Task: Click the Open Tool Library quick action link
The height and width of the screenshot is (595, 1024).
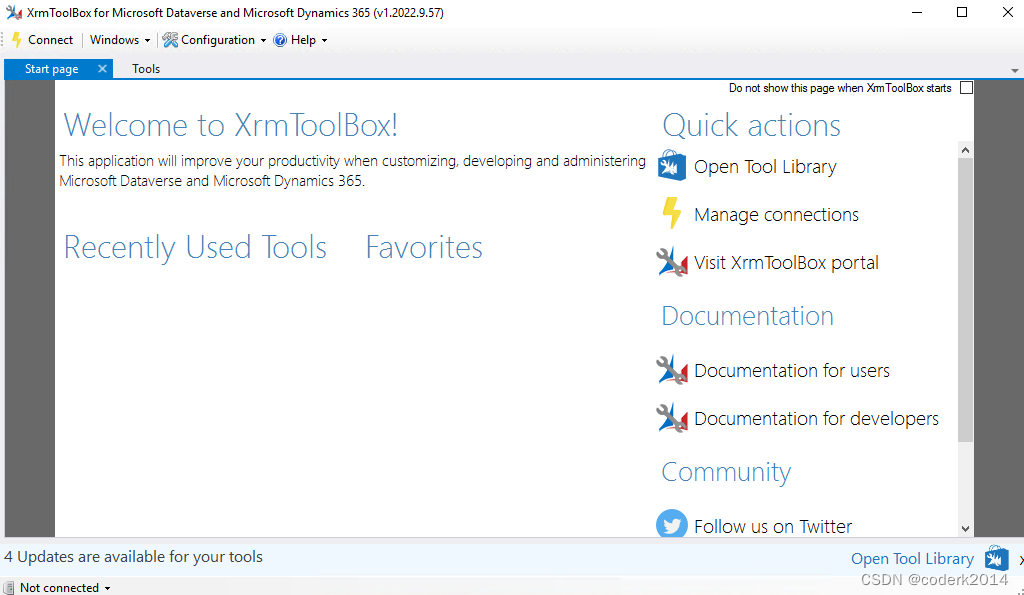Action: pyautogui.click(x=765, y=167)
